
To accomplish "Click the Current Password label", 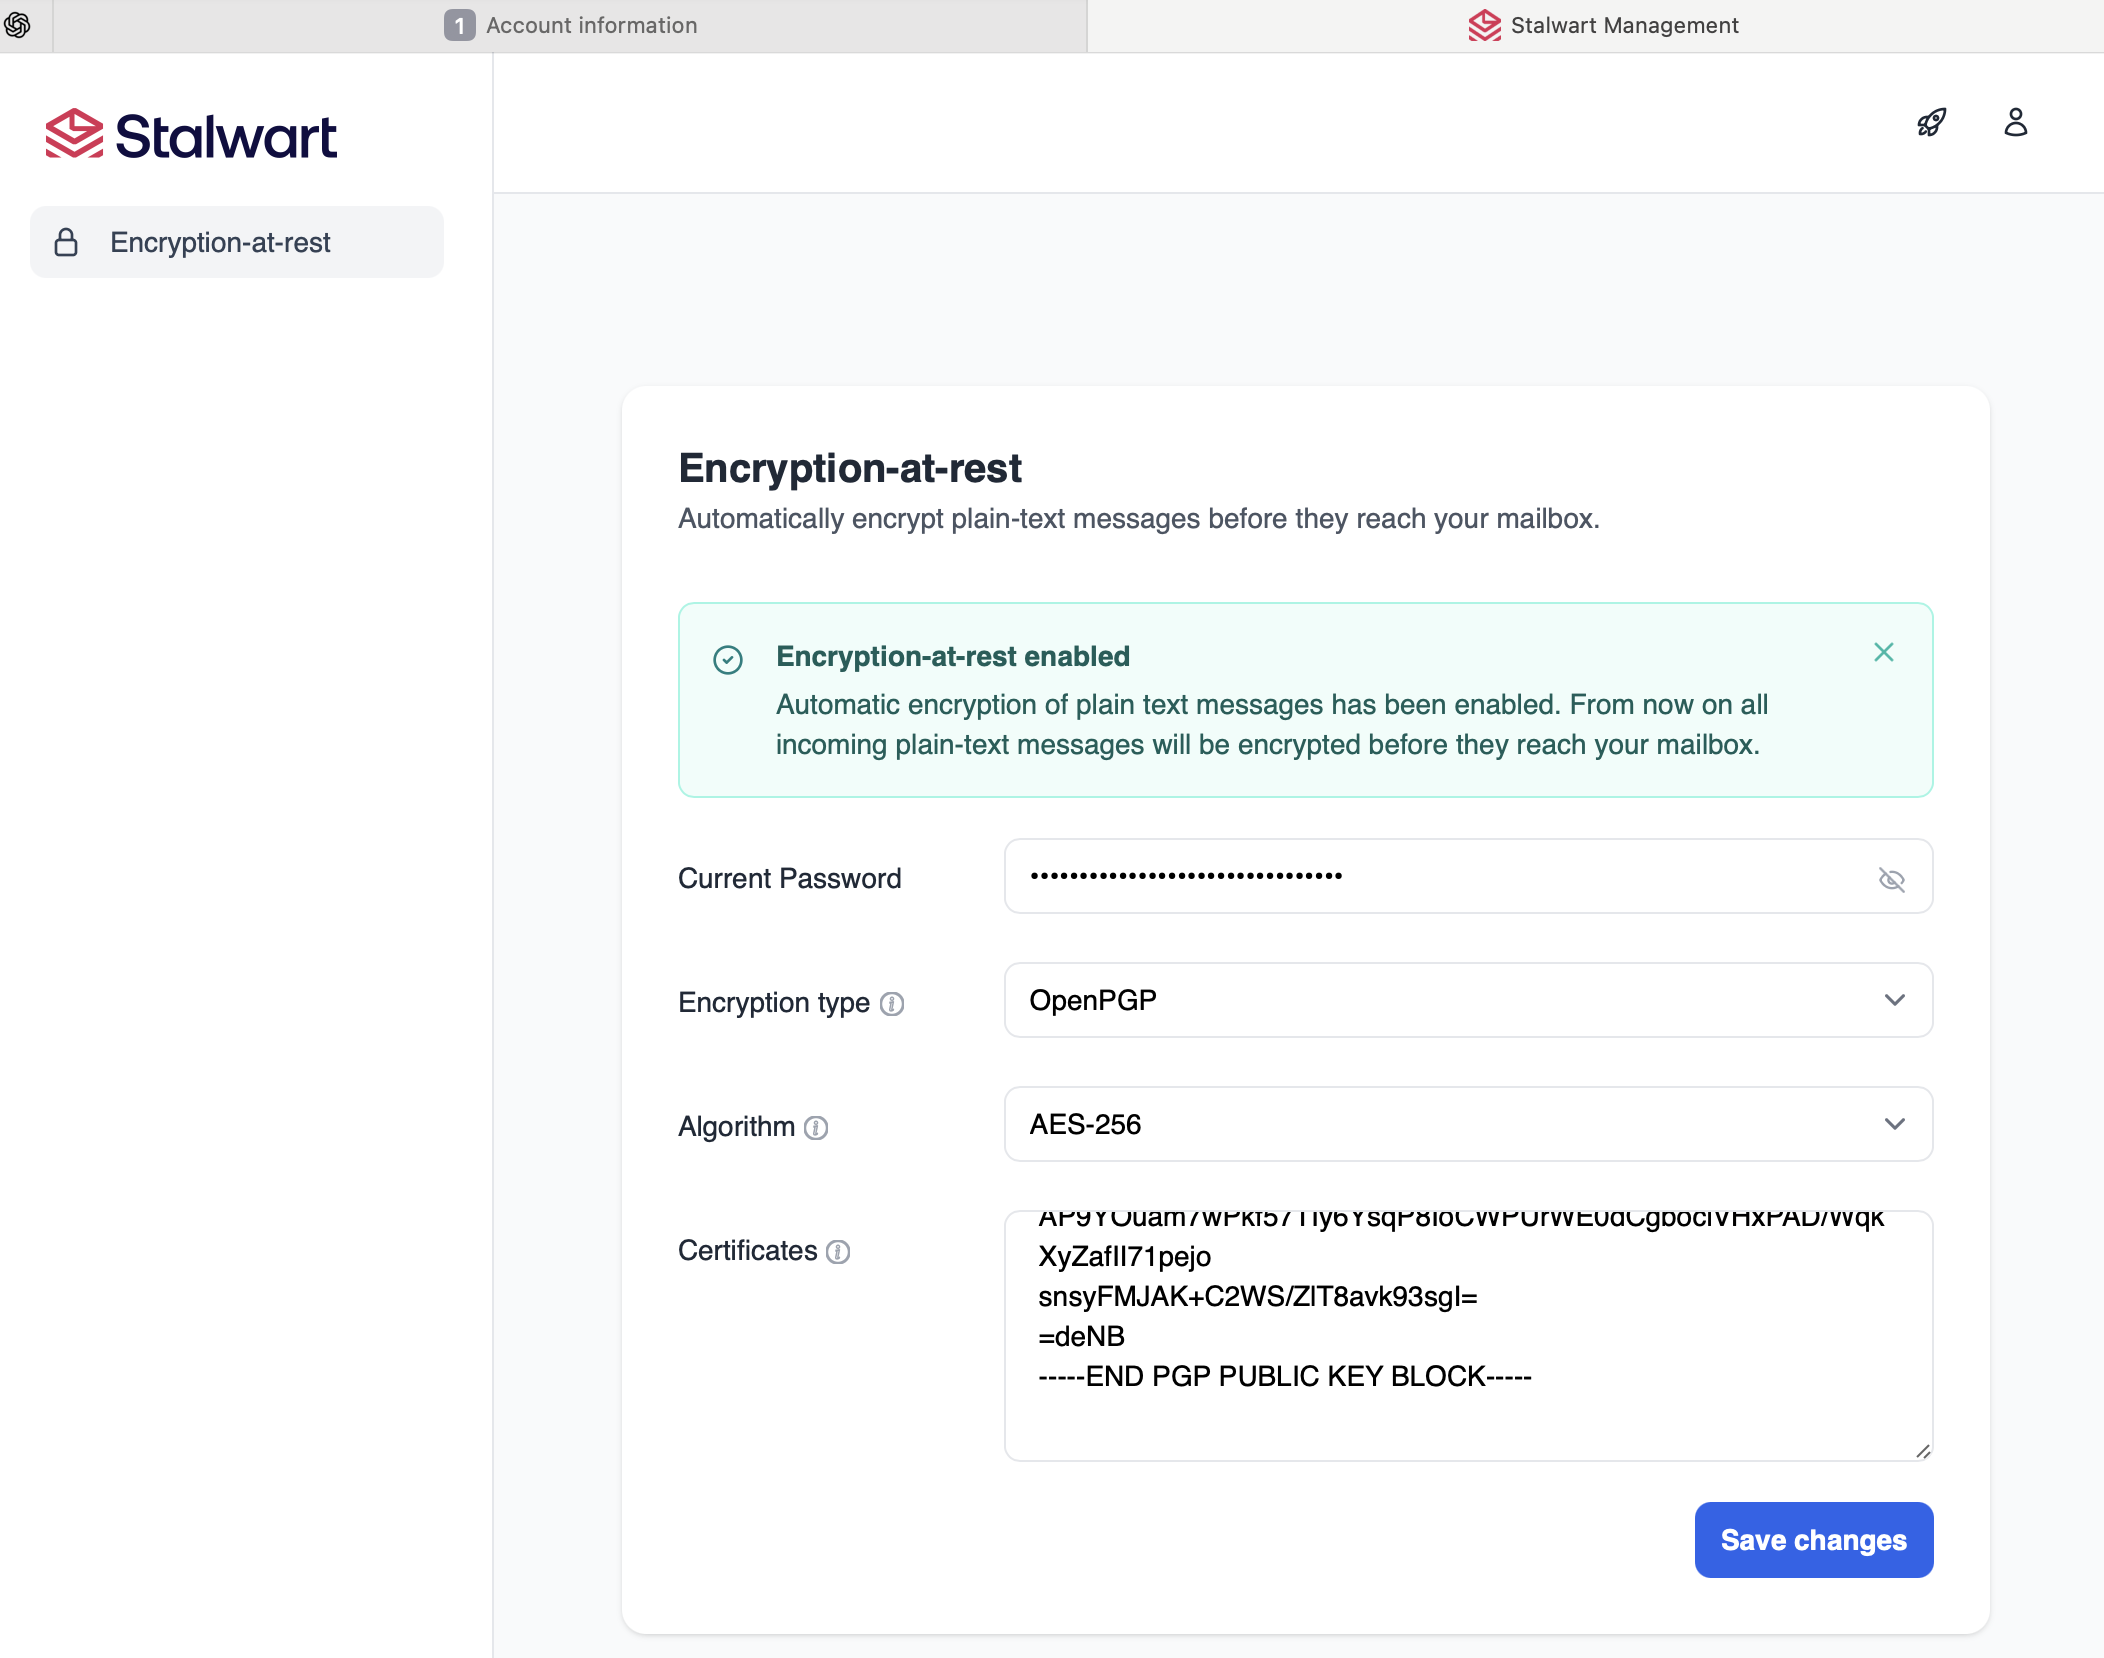I will (789, 879).
